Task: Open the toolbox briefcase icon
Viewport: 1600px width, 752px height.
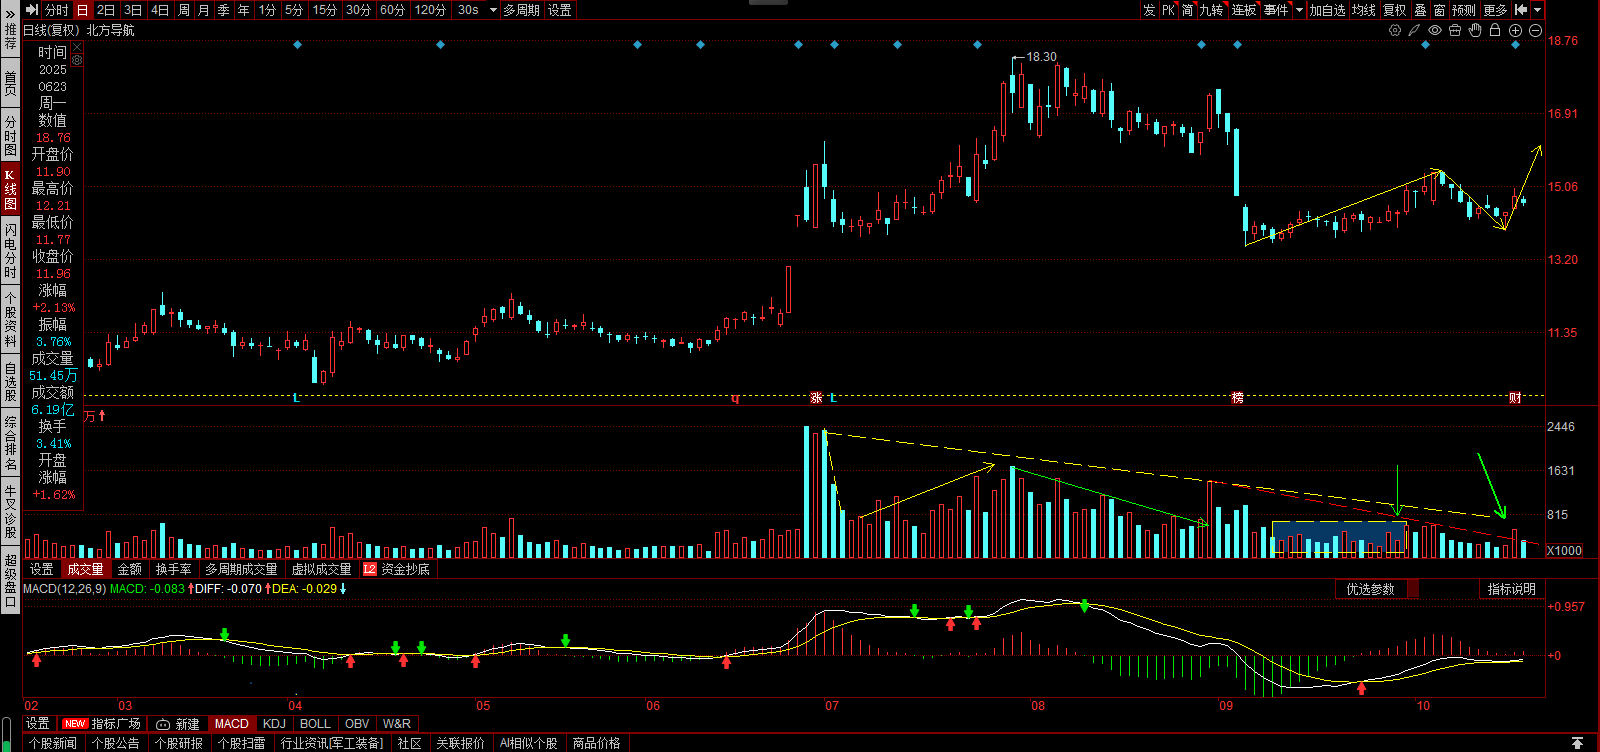Action: 1455,30
